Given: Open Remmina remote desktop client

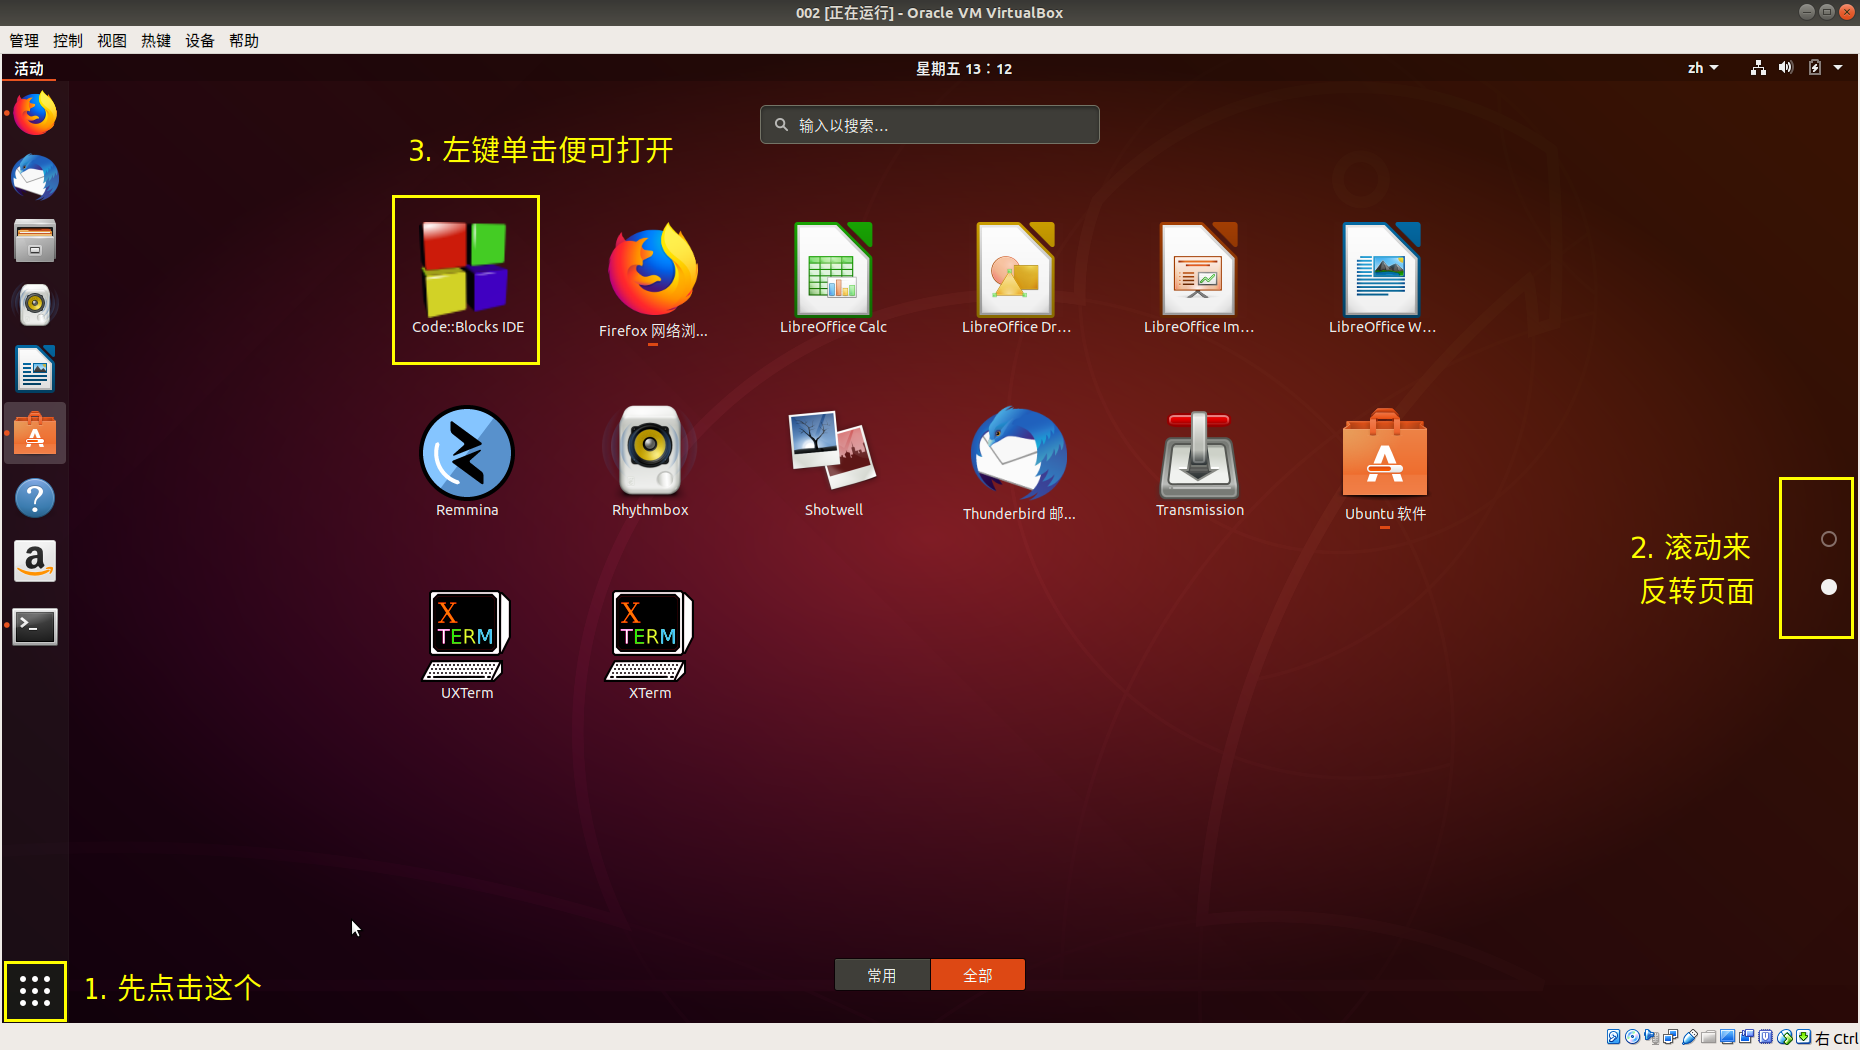Looking at the screenshot, I should [x=466, y=455].
